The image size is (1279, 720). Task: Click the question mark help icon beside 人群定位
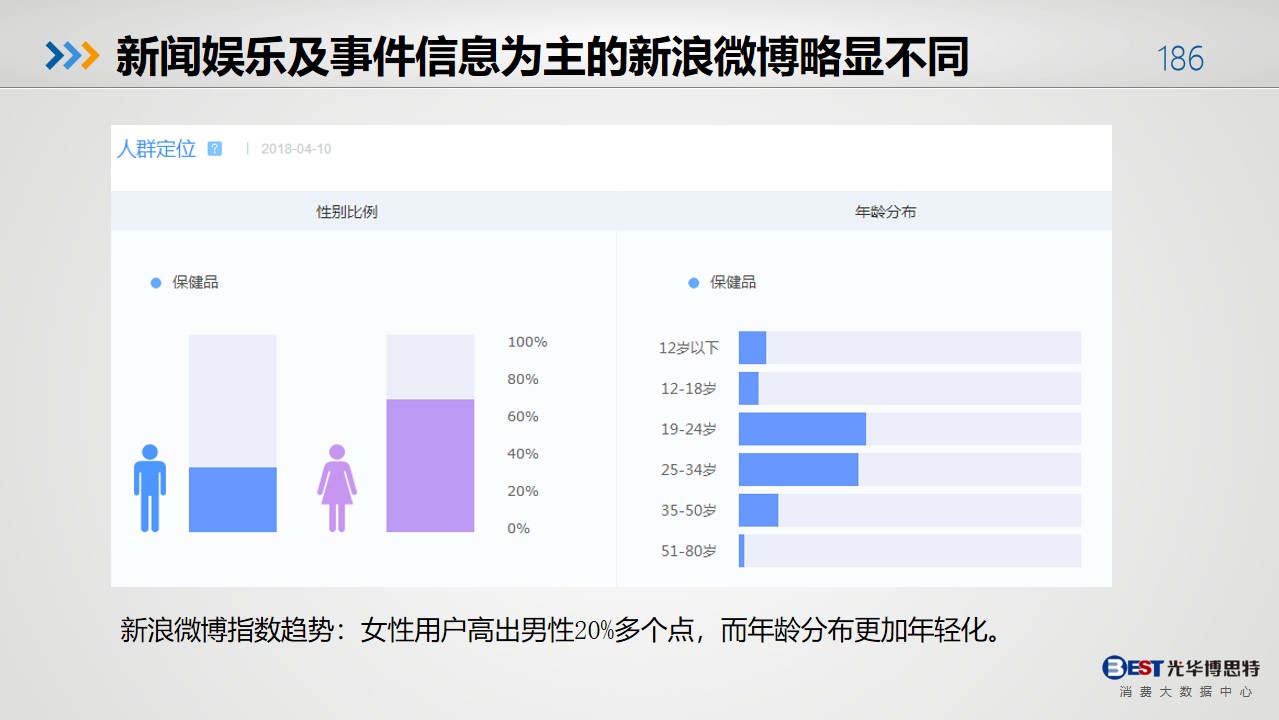pos(214,149)
